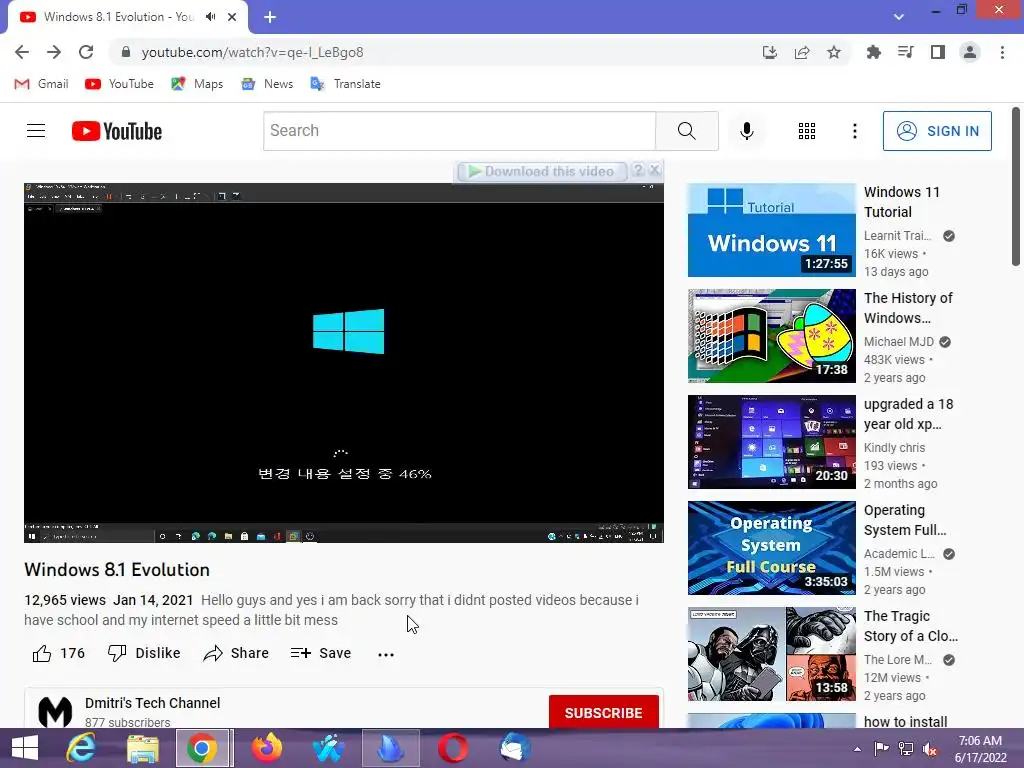Click the magnifier search button
The width and height of the screenshot is (1024, 768).
point(686,131)
